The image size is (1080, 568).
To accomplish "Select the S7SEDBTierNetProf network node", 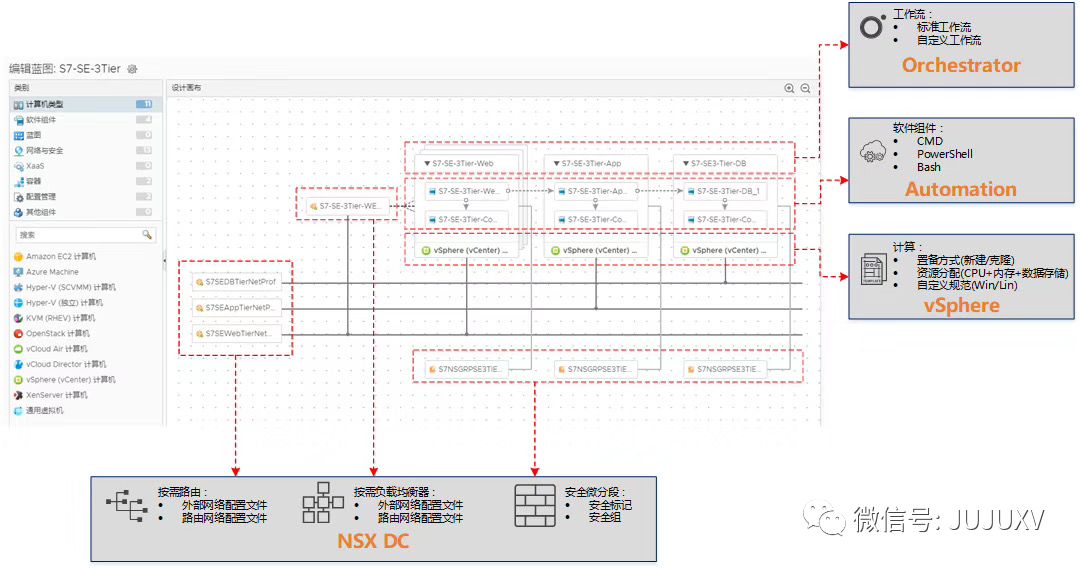I will coord(236,282).
